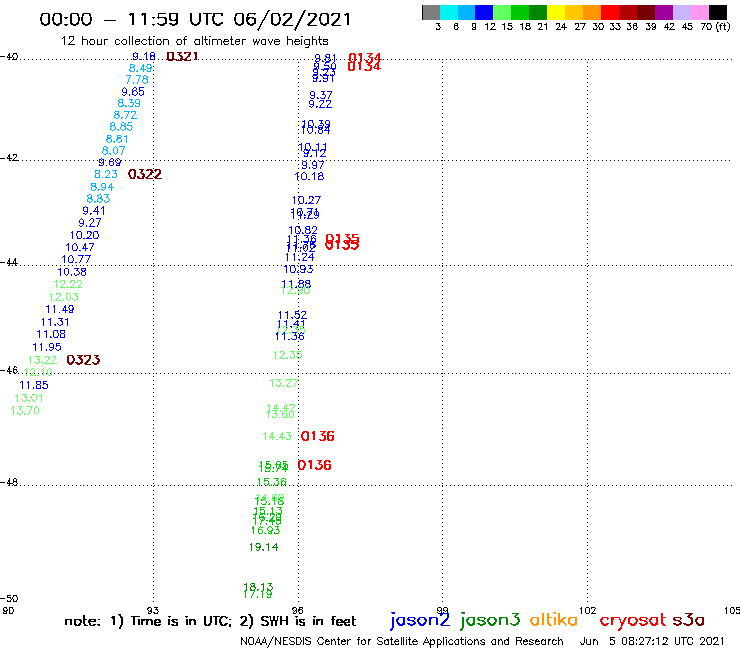Click the wave height value '8.49'
The width and height of the screenshot is (740, 650).
141,68
